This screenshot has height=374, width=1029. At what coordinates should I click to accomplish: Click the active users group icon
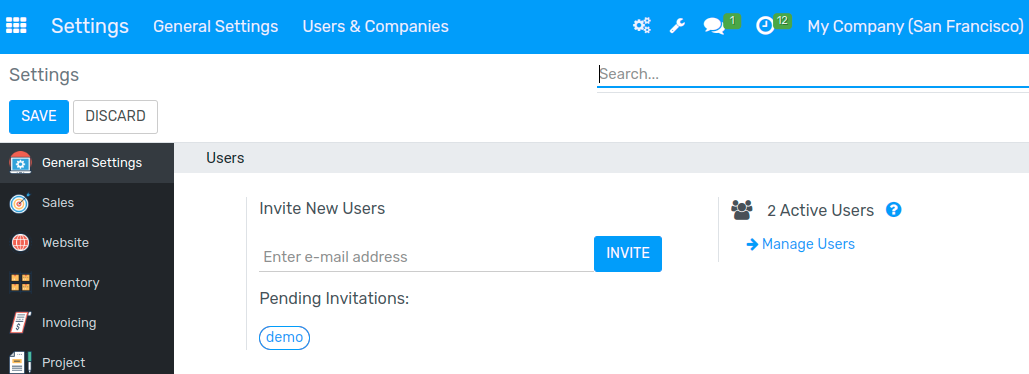[x=742, y=210]
